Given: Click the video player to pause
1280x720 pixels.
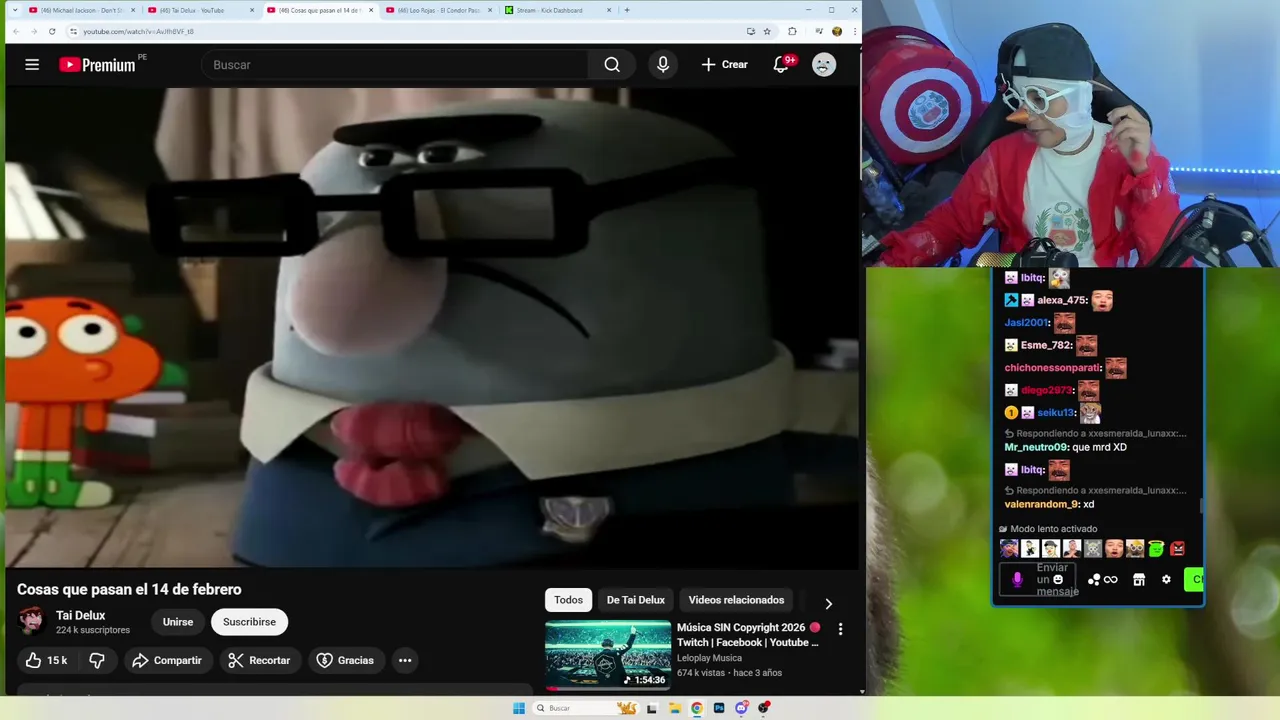Looking at the screenshot, I should point(432,328).
